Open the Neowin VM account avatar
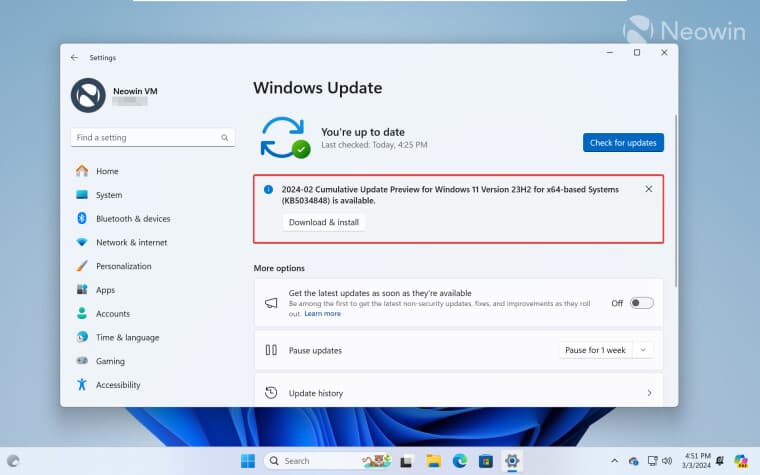 tap(88, 95)
